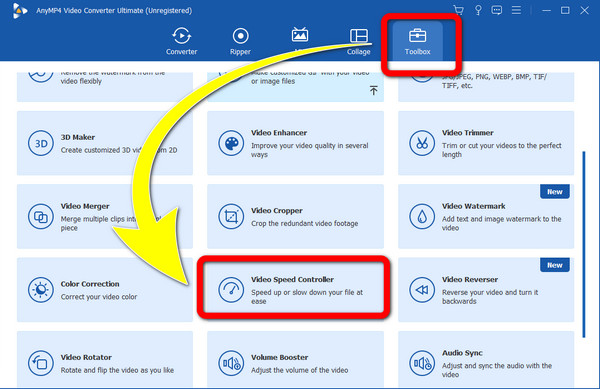Click 'Adjust and sync the audio' description
Image resolution: width=600 pixels, height=389 pixels.
coord(497,370)
